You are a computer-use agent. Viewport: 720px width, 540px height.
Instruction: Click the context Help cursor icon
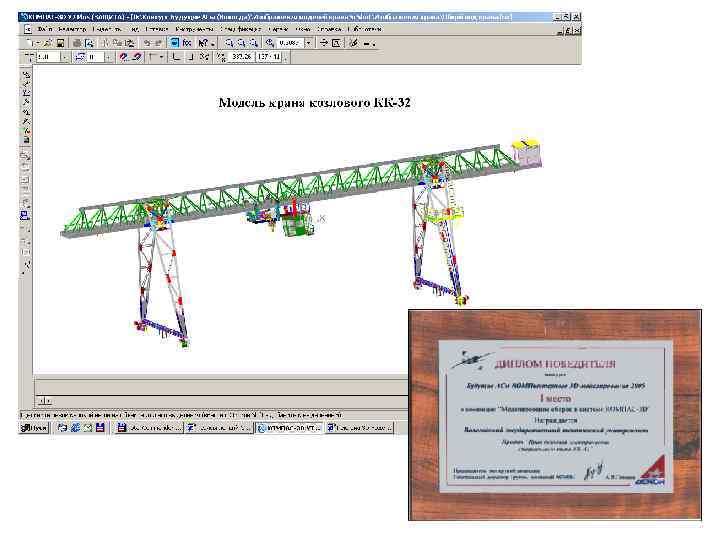pyautogui.click(x=203, y=43)
